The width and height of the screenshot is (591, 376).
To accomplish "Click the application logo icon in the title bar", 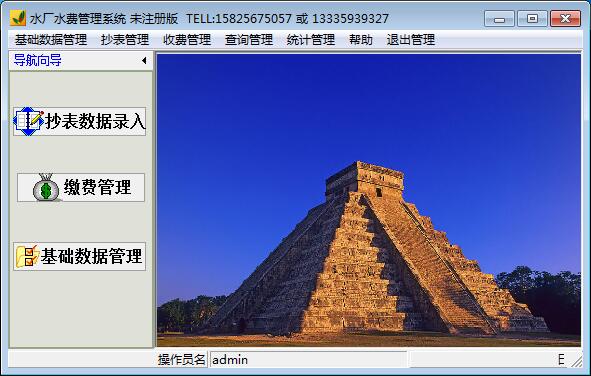I will pyautogui.click(x=18, y=18).
